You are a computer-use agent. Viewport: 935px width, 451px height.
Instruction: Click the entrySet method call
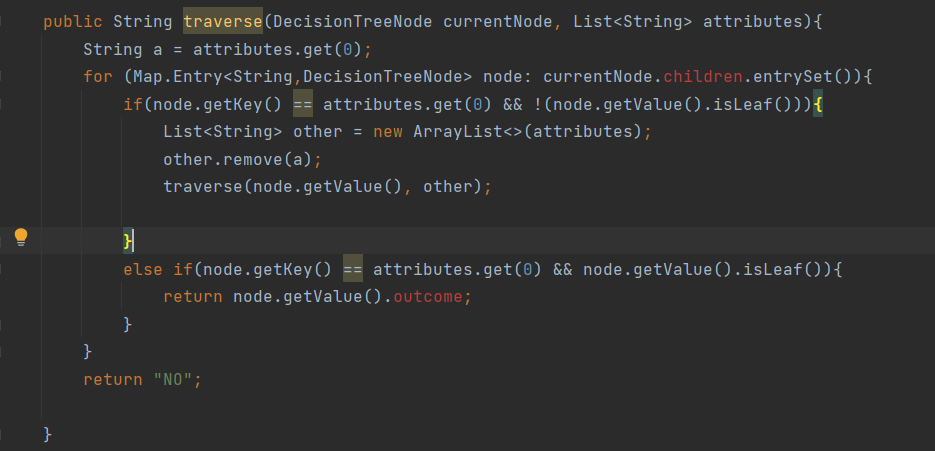[812, 76]
